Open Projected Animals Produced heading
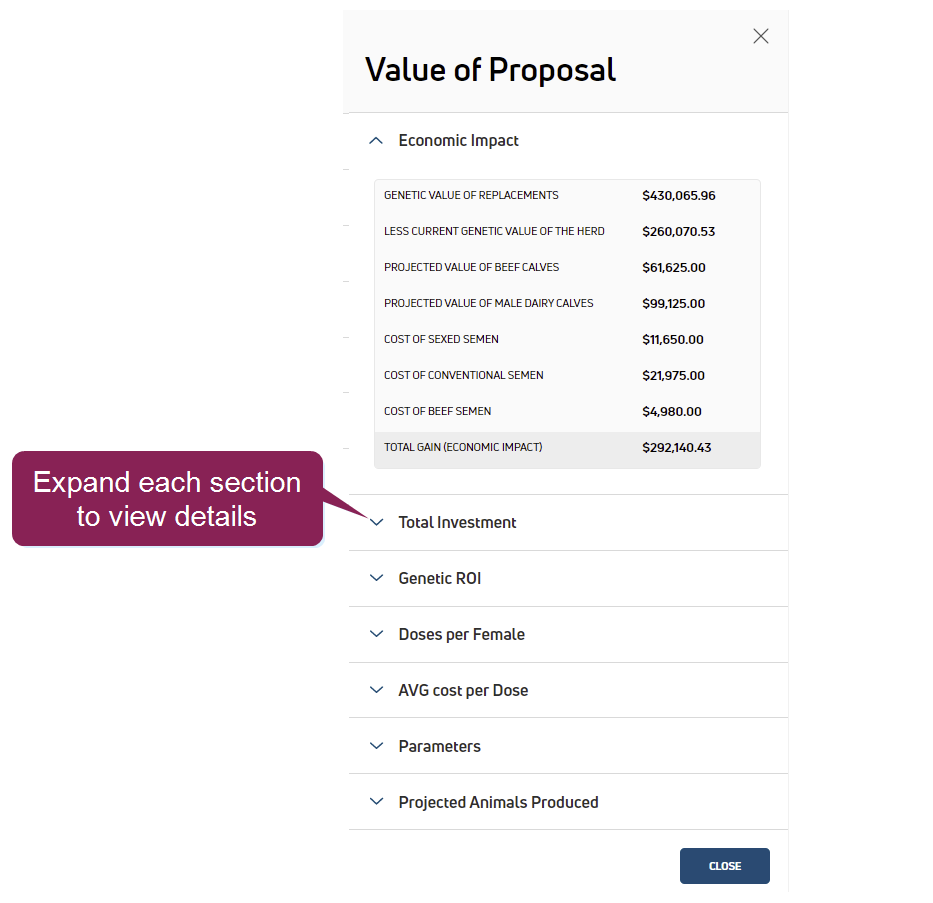 pyautogui.click(x=498, y=803)
